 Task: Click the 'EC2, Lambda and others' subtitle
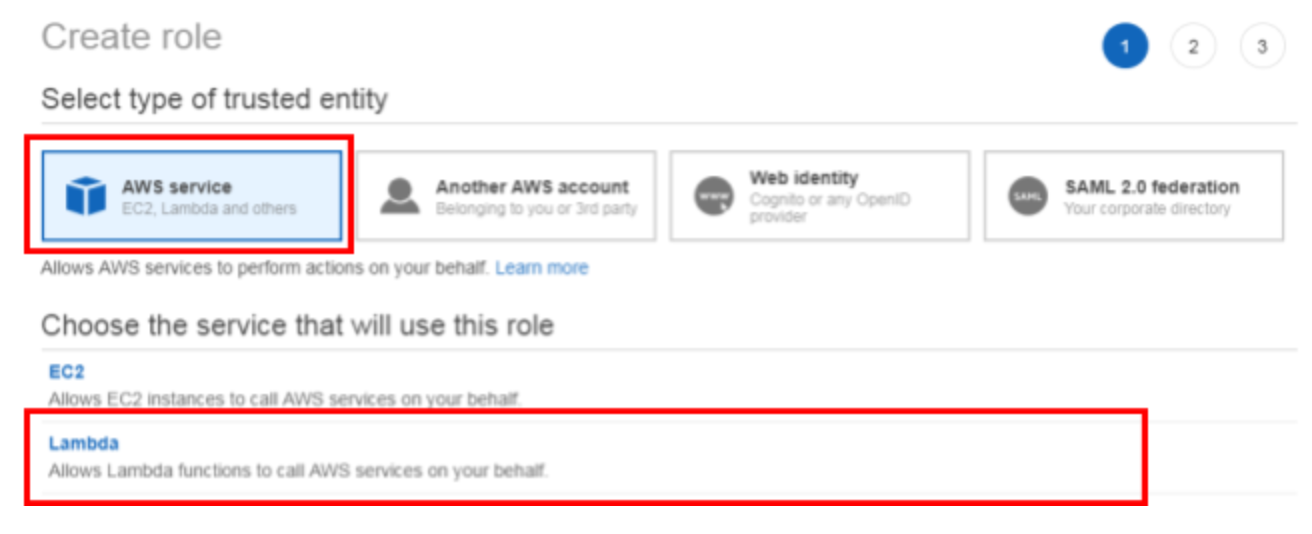pyautogui.click(x=209, y=209)
